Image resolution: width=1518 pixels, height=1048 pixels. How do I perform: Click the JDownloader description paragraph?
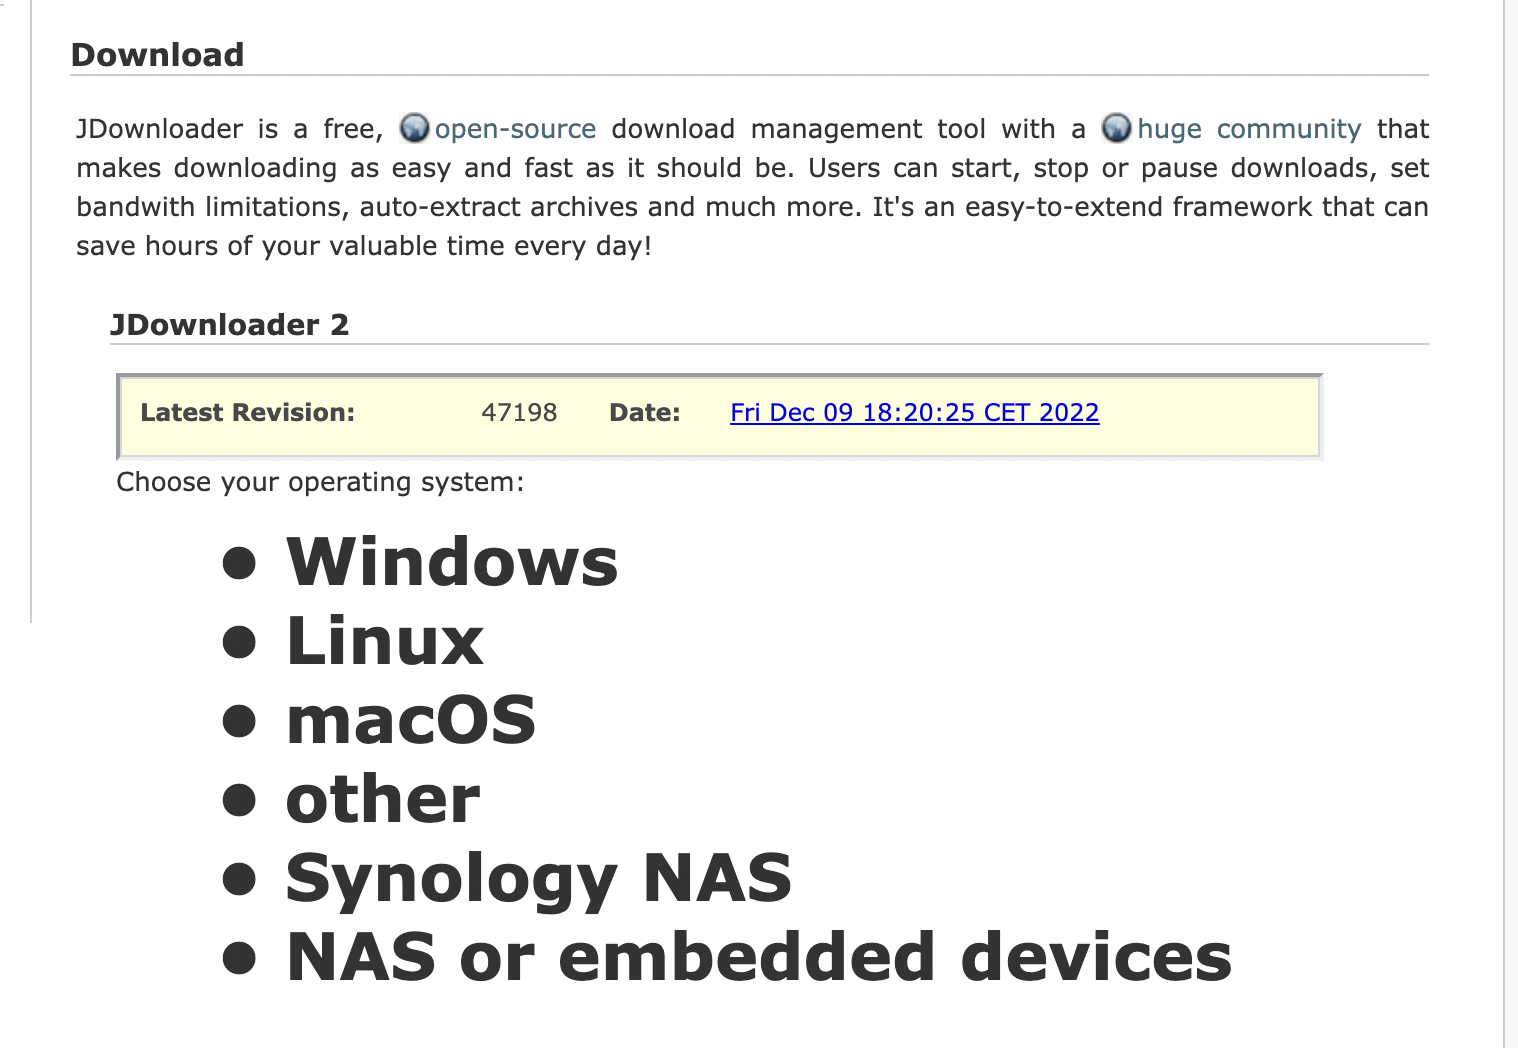pos(752,187)
